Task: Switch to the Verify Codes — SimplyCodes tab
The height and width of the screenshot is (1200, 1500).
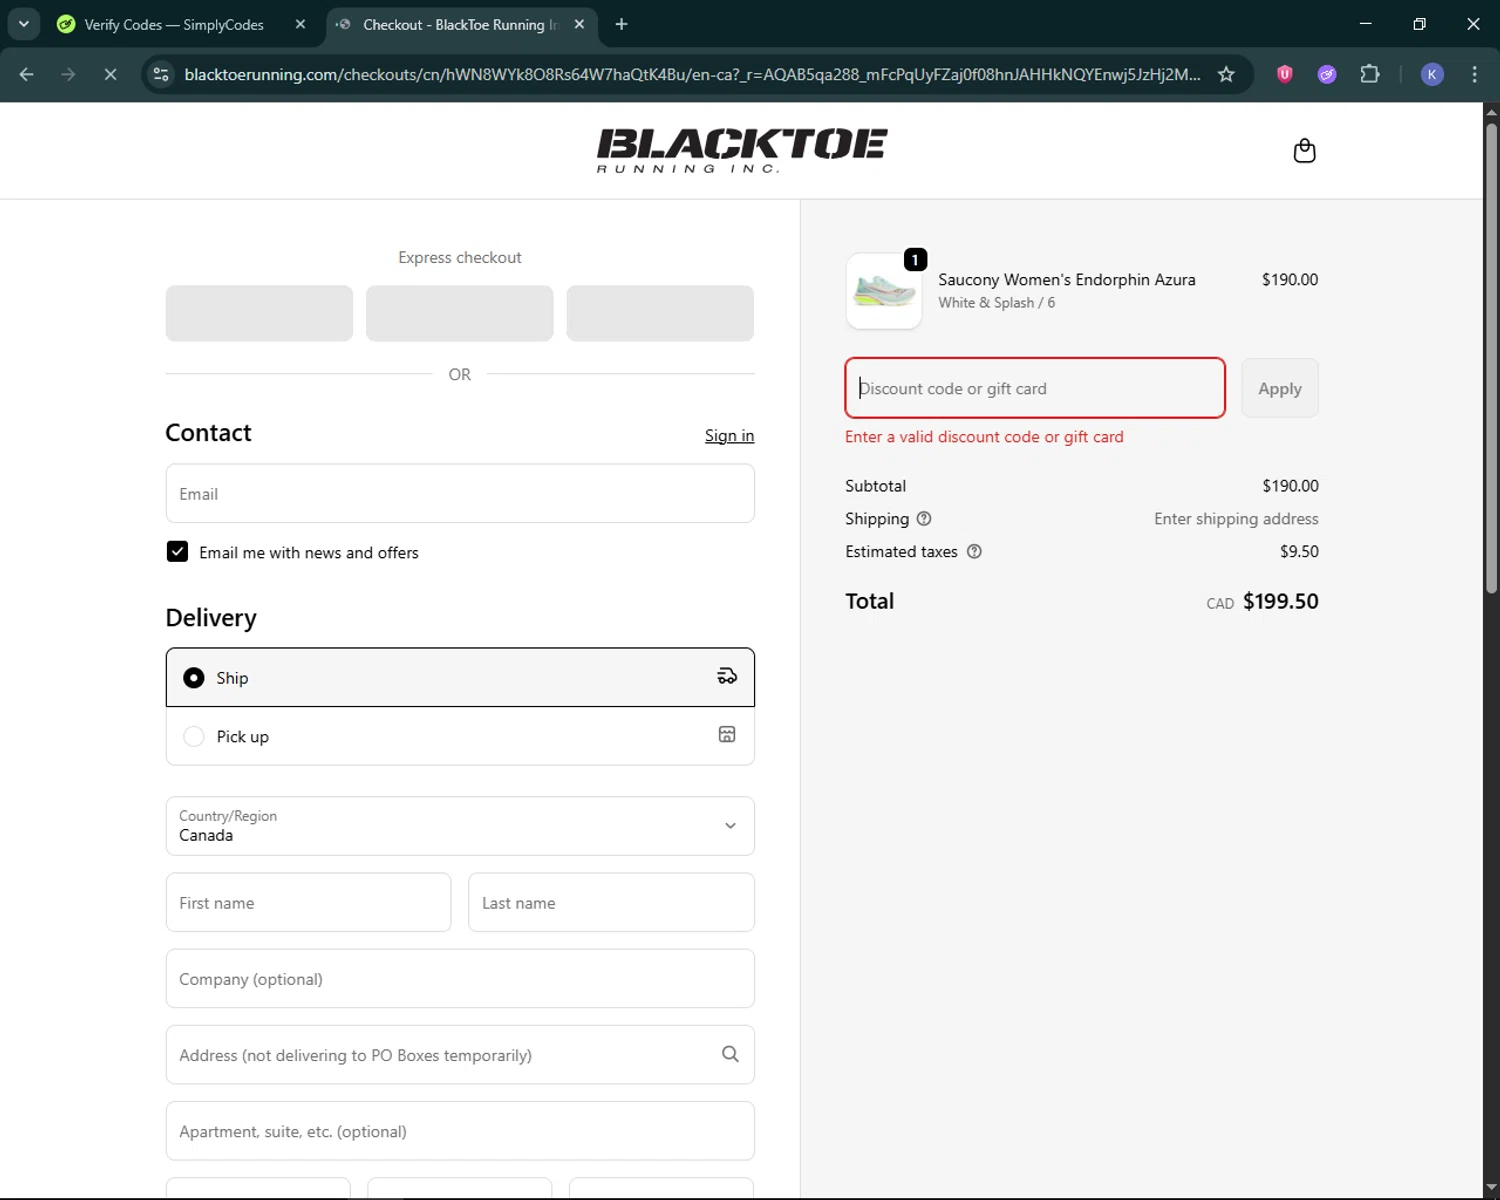Action: pos(174,24)
